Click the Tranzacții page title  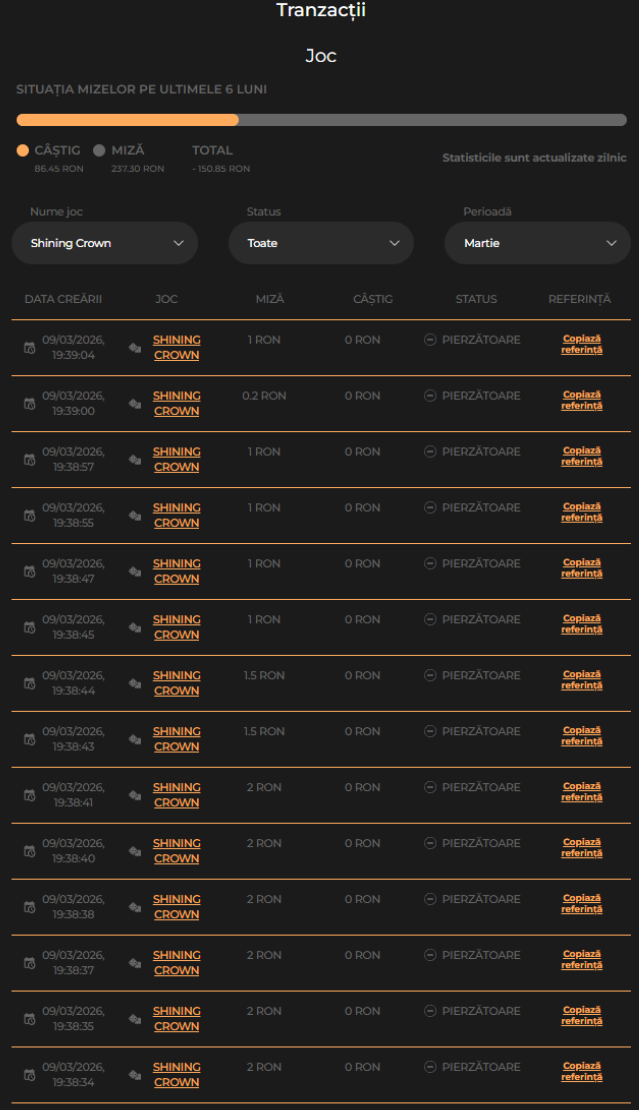point(321,11)
